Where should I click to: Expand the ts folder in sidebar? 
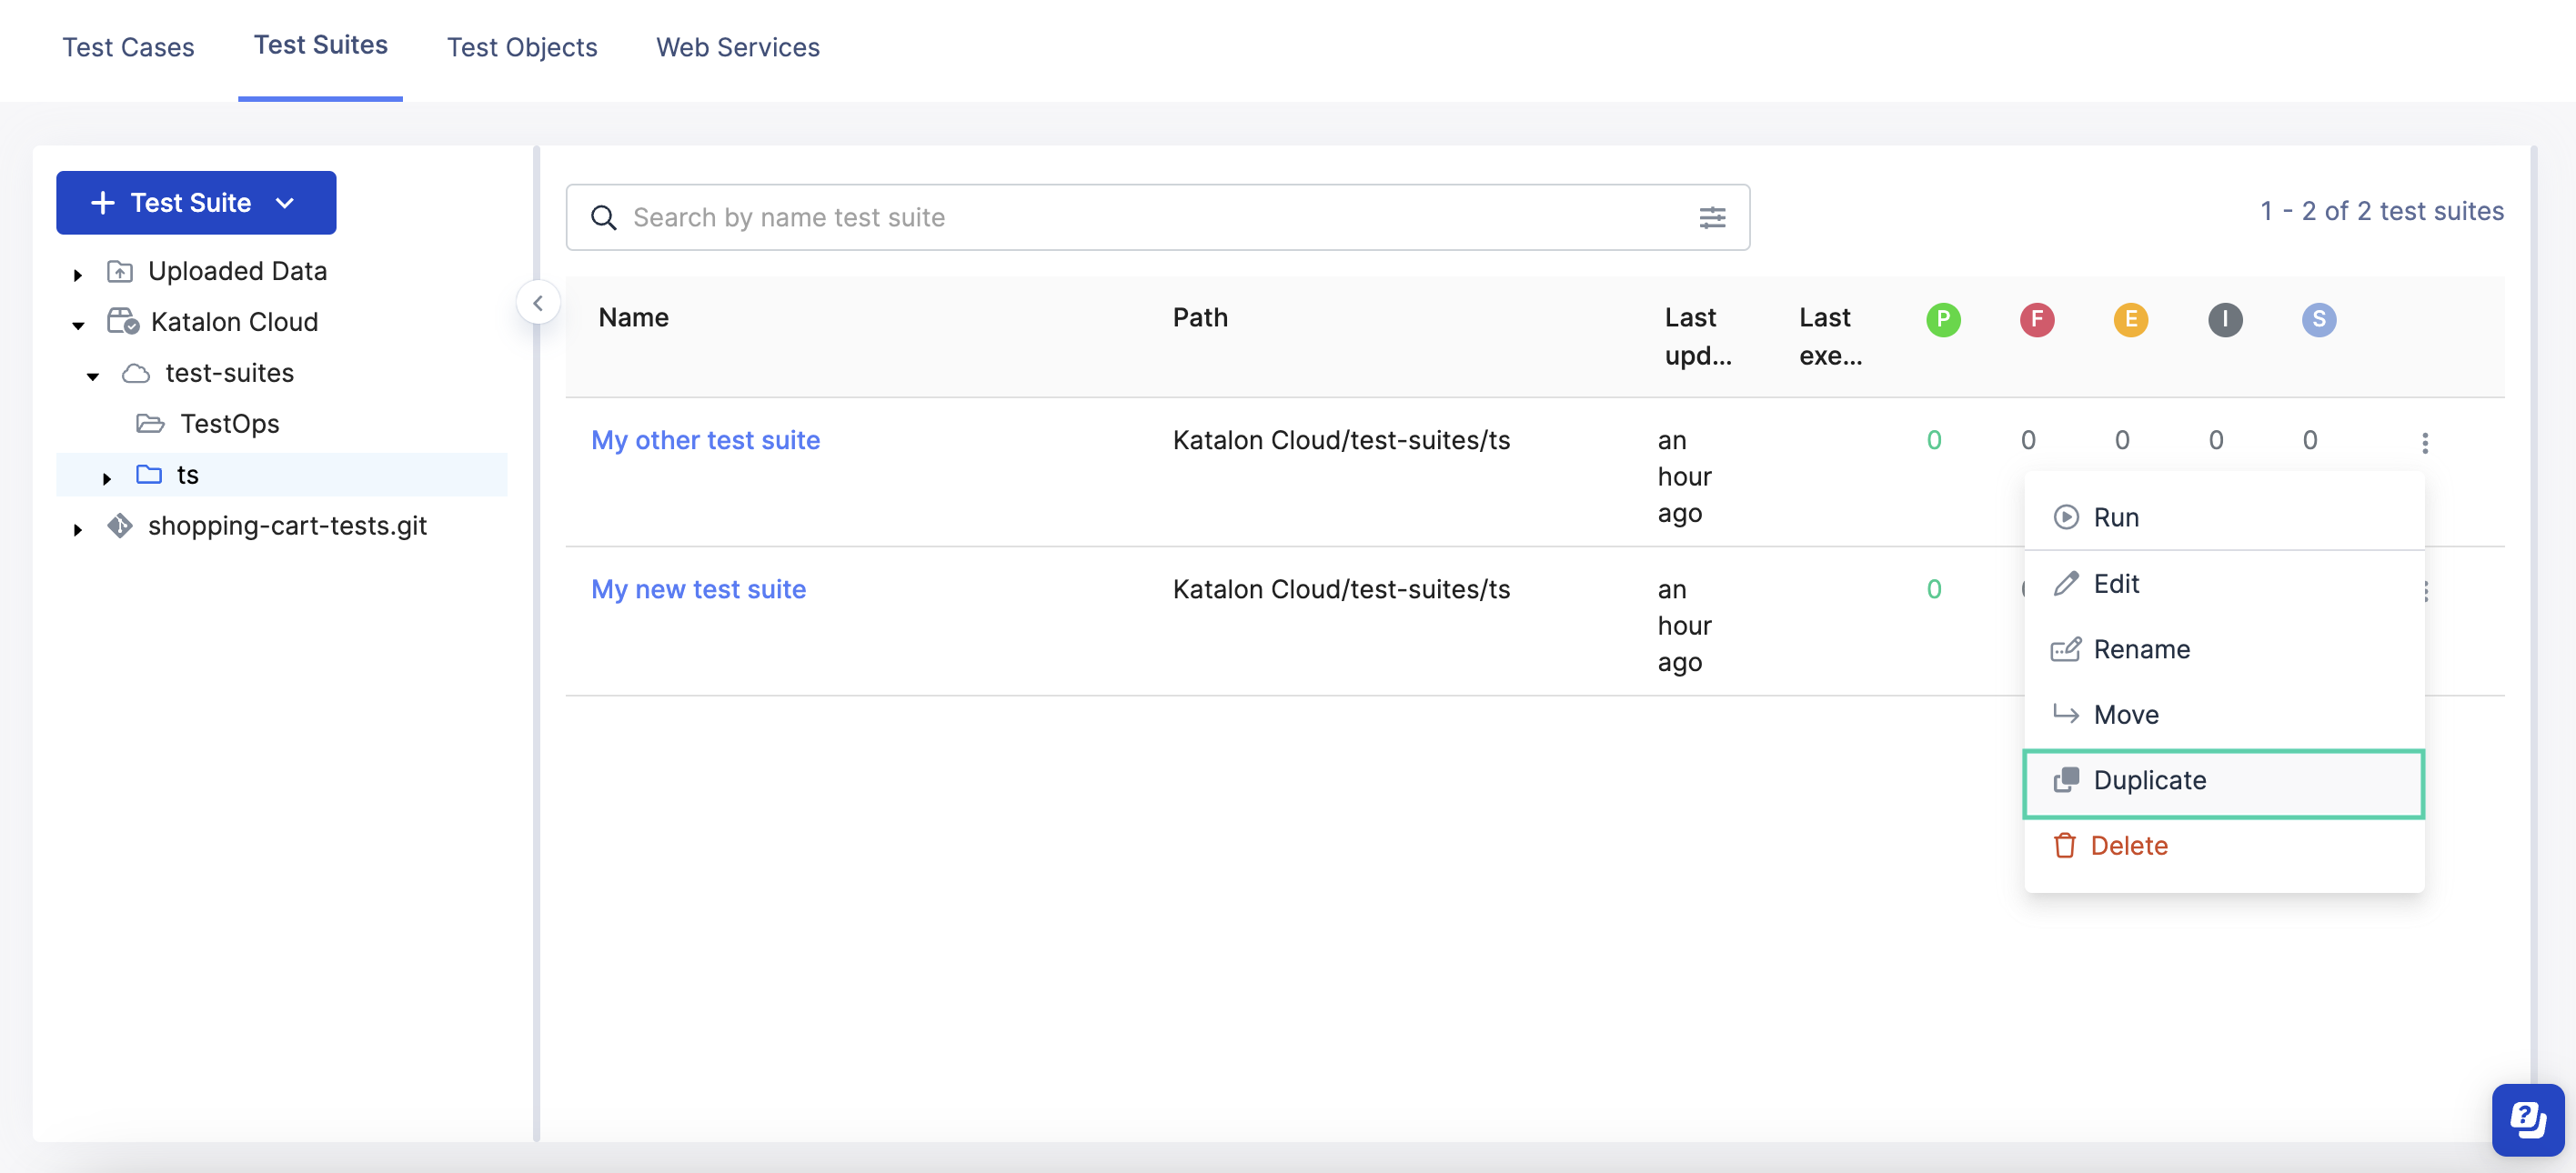[106, 473]
